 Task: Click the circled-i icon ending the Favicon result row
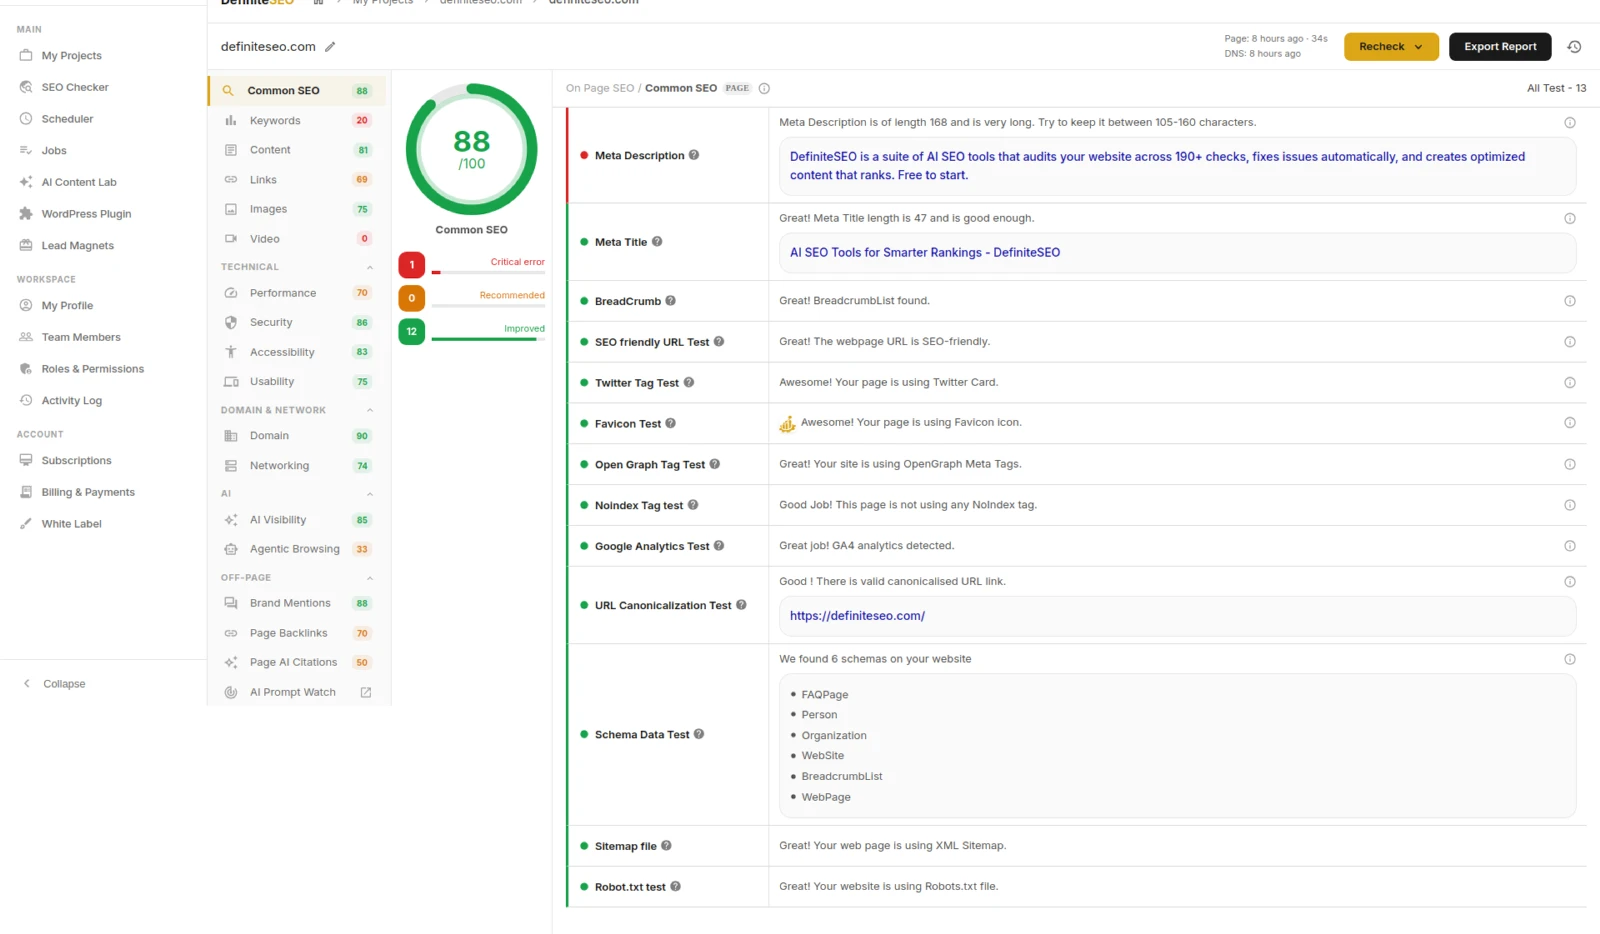(x=1570, y=423)
